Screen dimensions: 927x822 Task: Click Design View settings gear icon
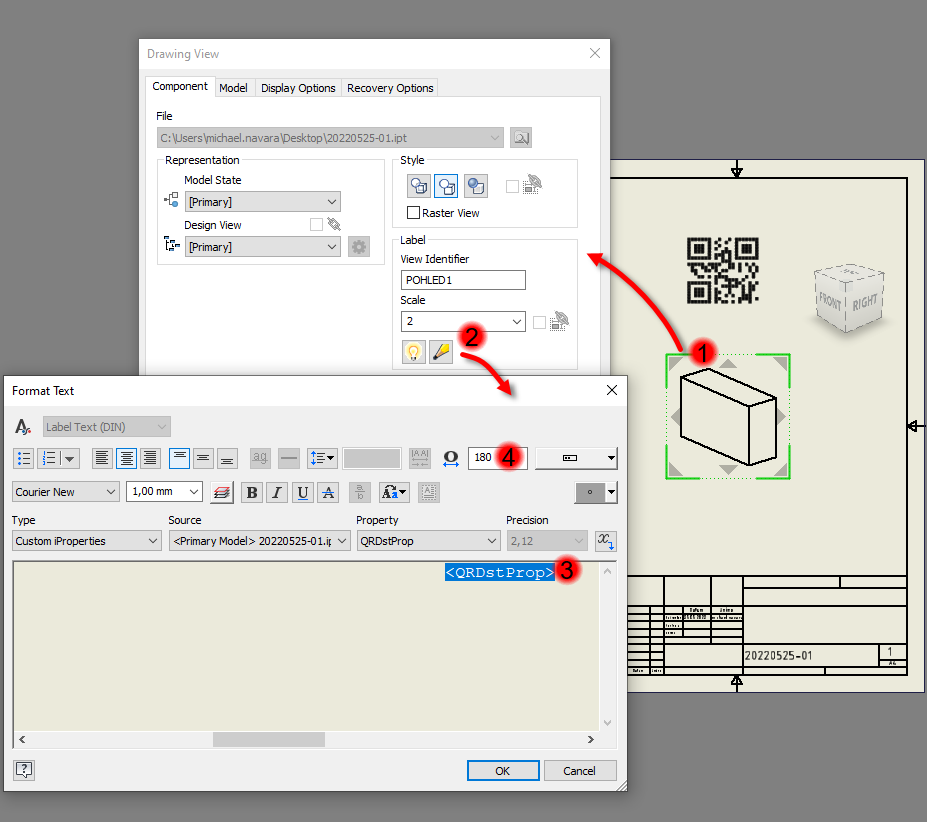[359, 247]
